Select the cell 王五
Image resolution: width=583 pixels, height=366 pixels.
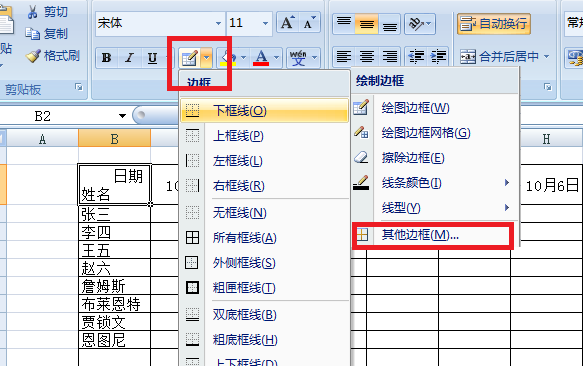[x=115, y=250]
